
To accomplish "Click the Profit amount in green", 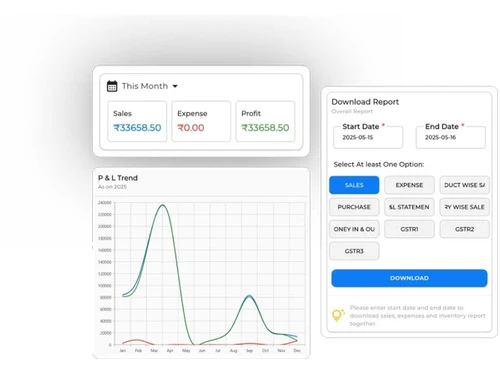I will (265, 128).
